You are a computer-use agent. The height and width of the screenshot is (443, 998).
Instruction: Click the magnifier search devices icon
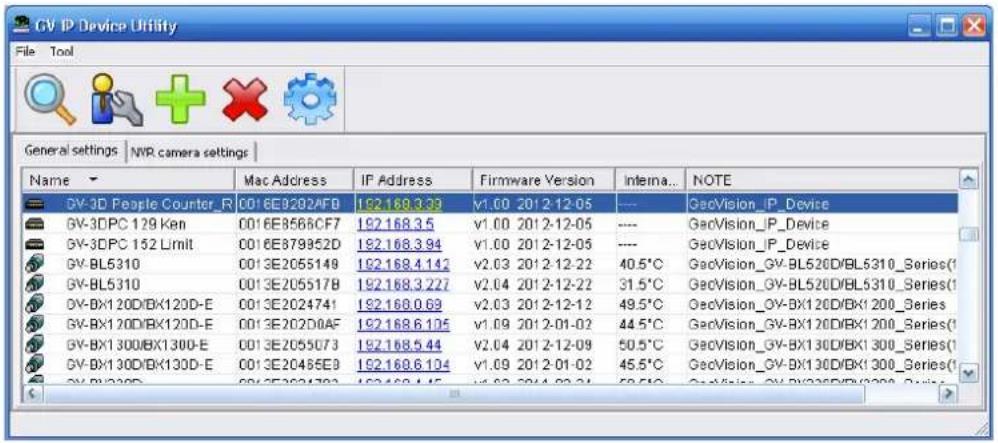[50, 99]
